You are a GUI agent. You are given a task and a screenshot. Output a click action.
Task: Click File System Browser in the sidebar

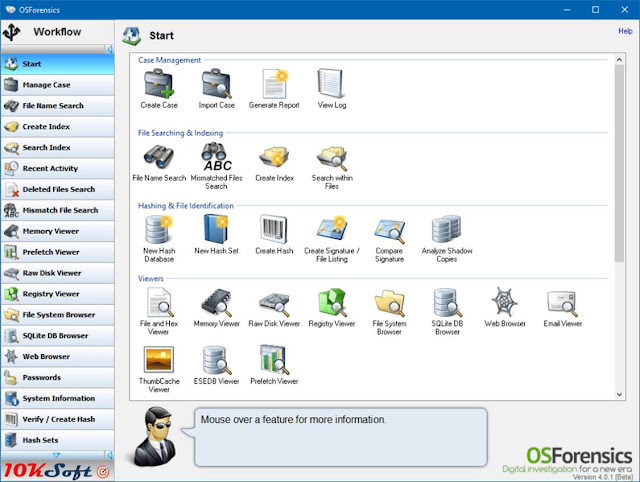(x=58, y=315)
